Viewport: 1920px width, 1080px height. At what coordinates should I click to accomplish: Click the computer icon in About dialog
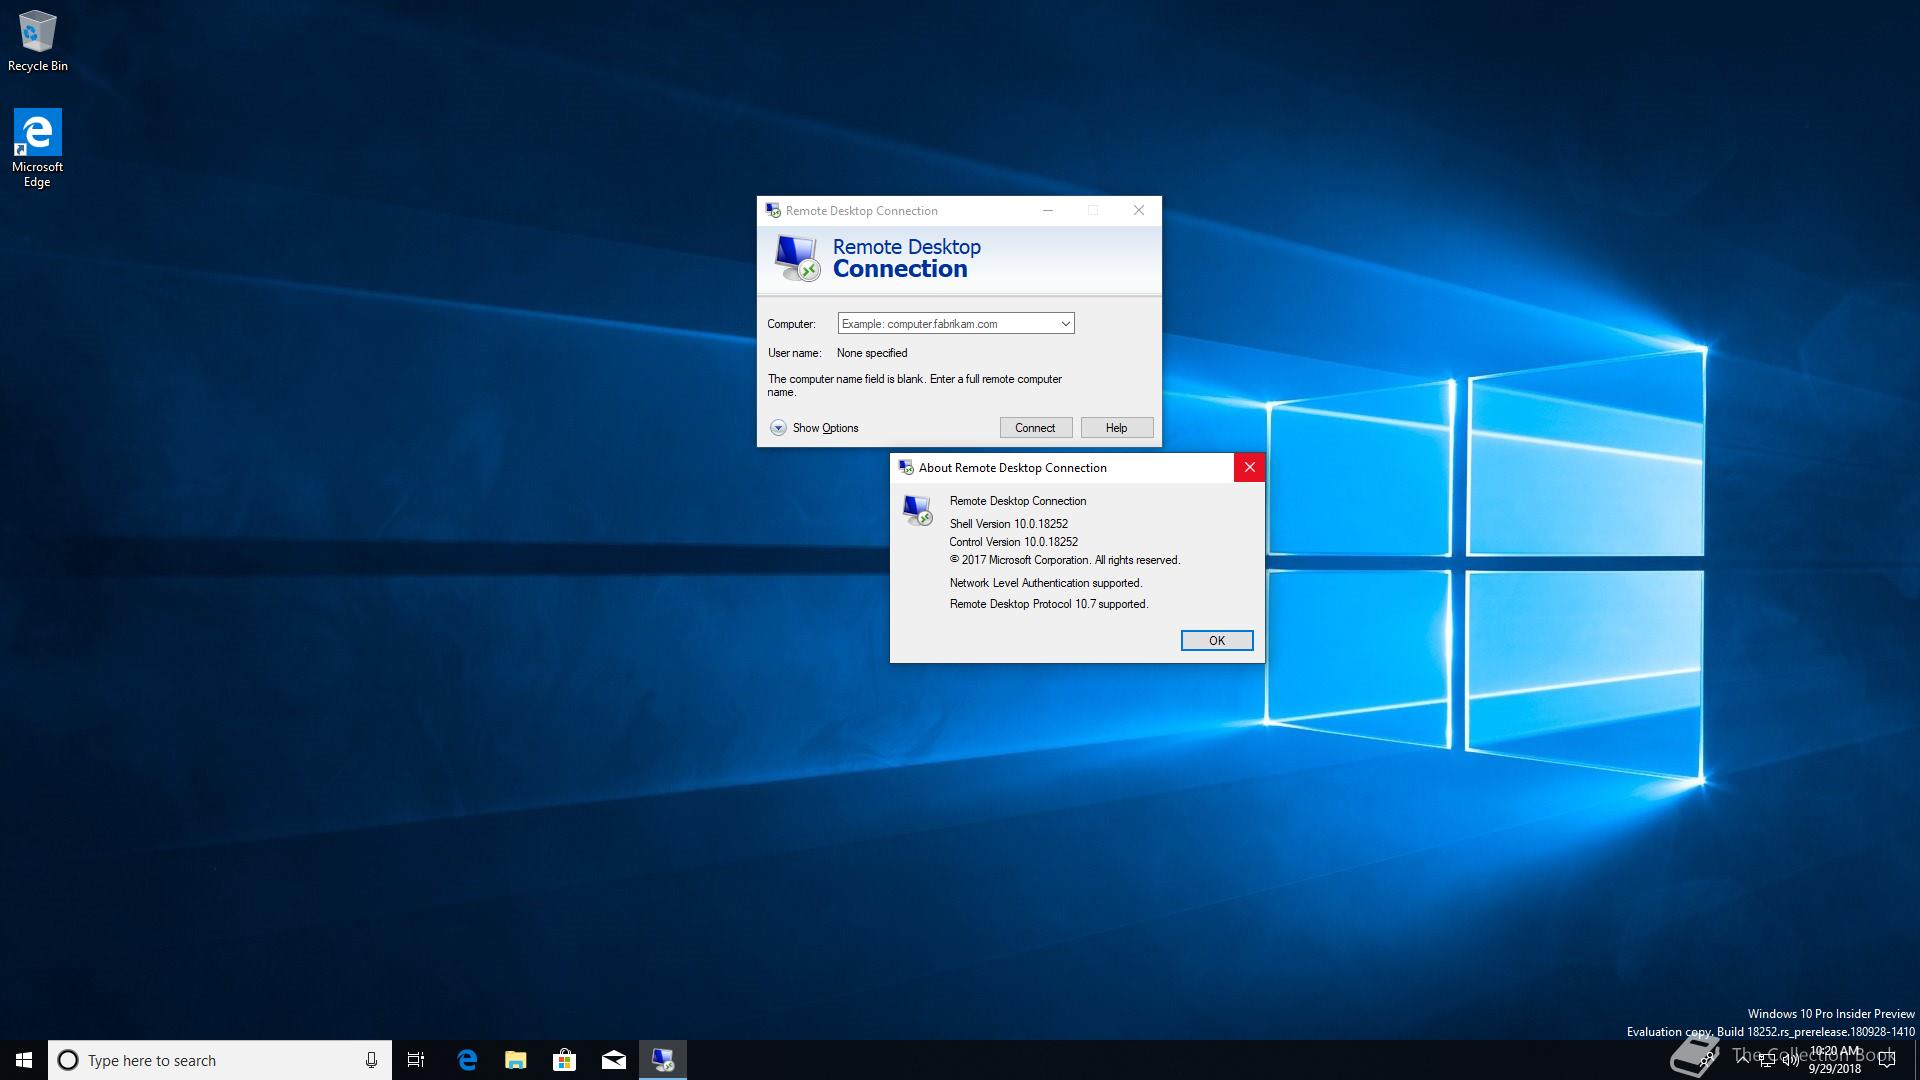(x=917, y=510)
